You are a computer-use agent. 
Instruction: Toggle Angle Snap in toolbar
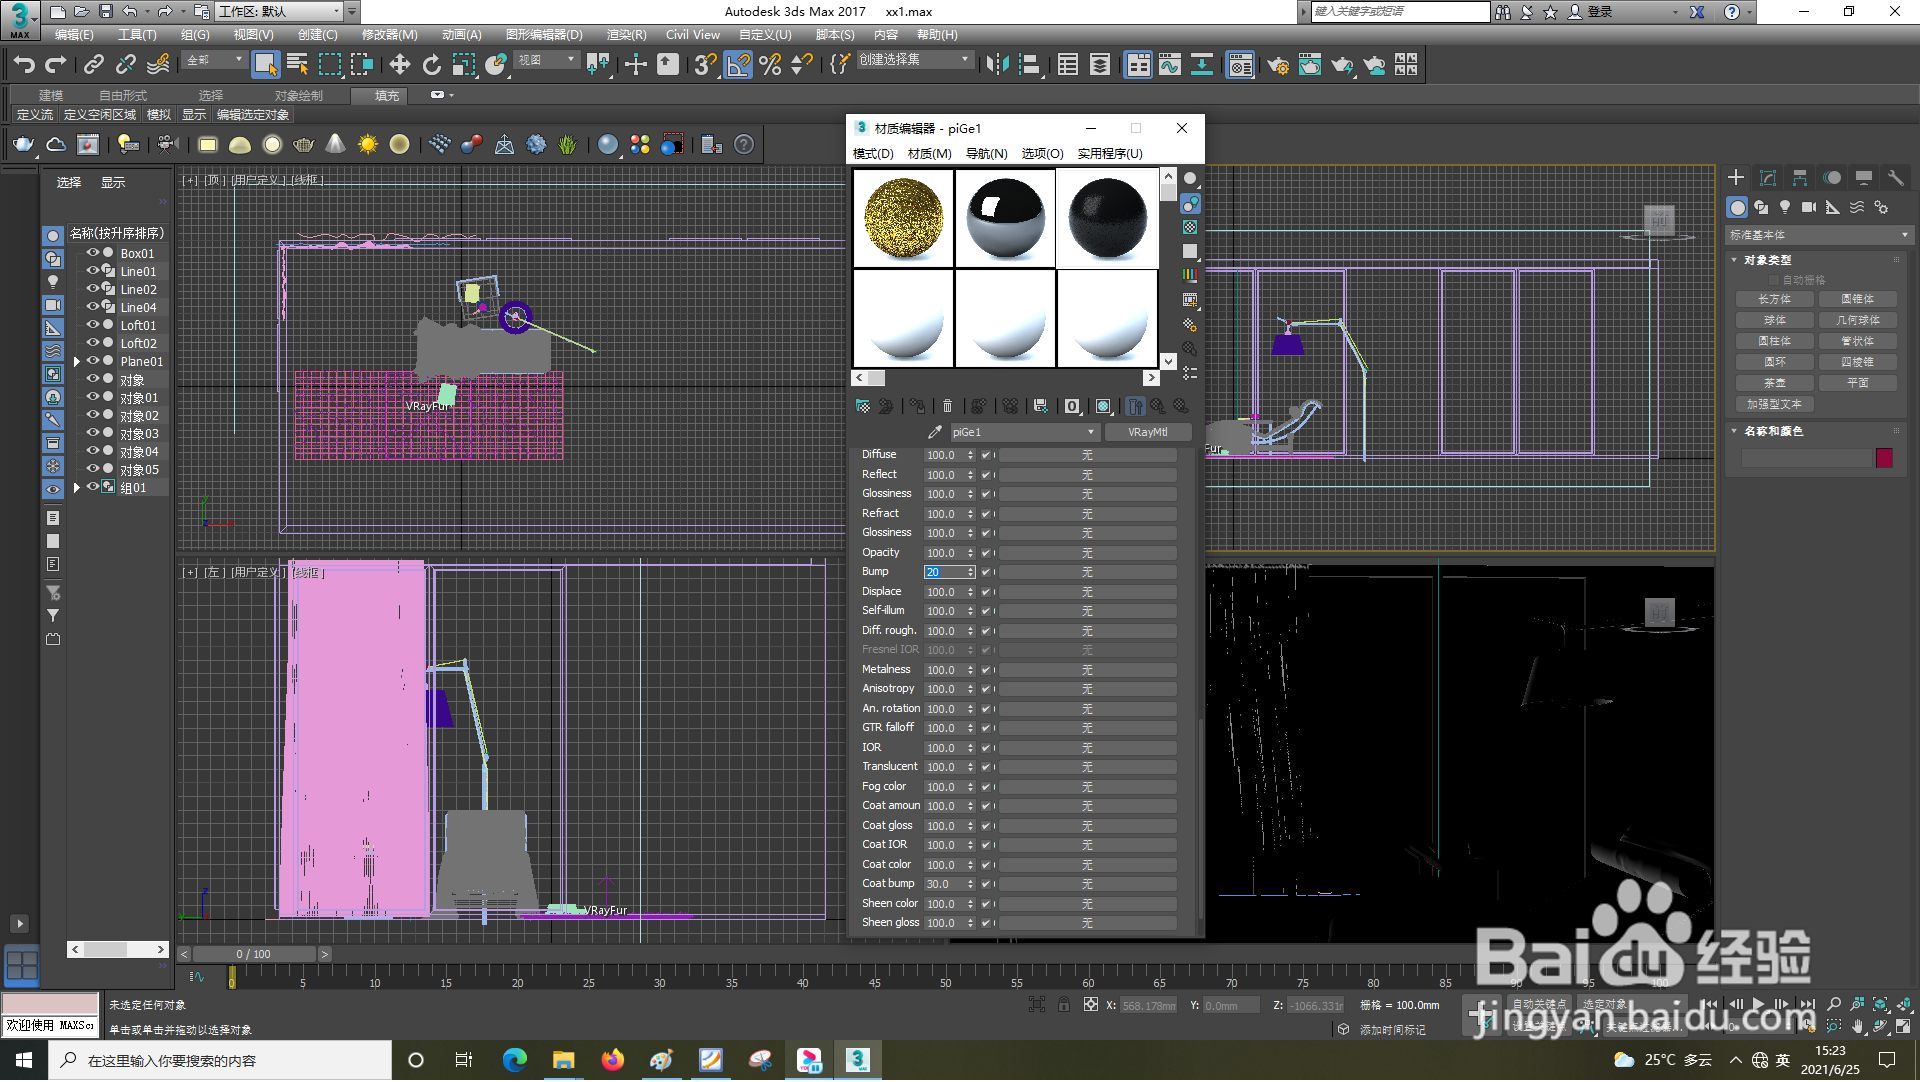coord(738,65)
